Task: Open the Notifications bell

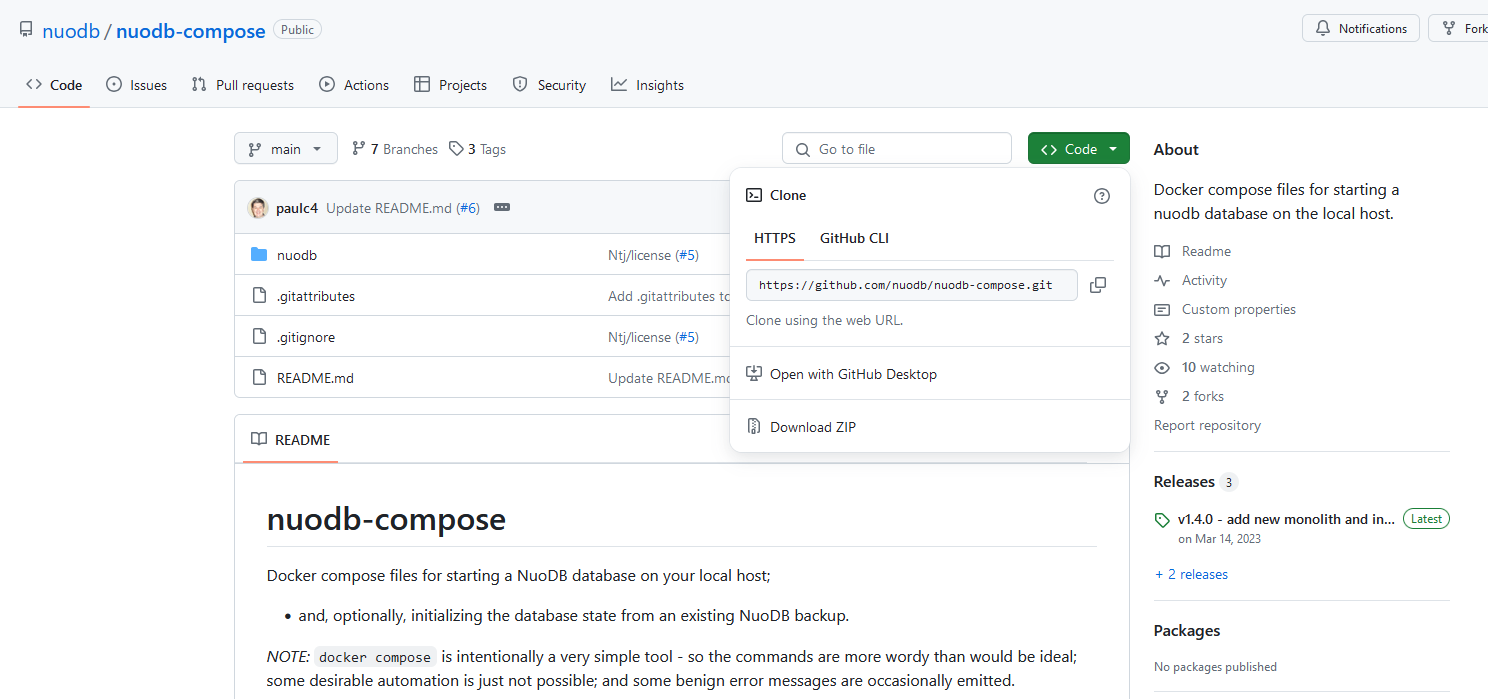Action: pos(1360,27)
